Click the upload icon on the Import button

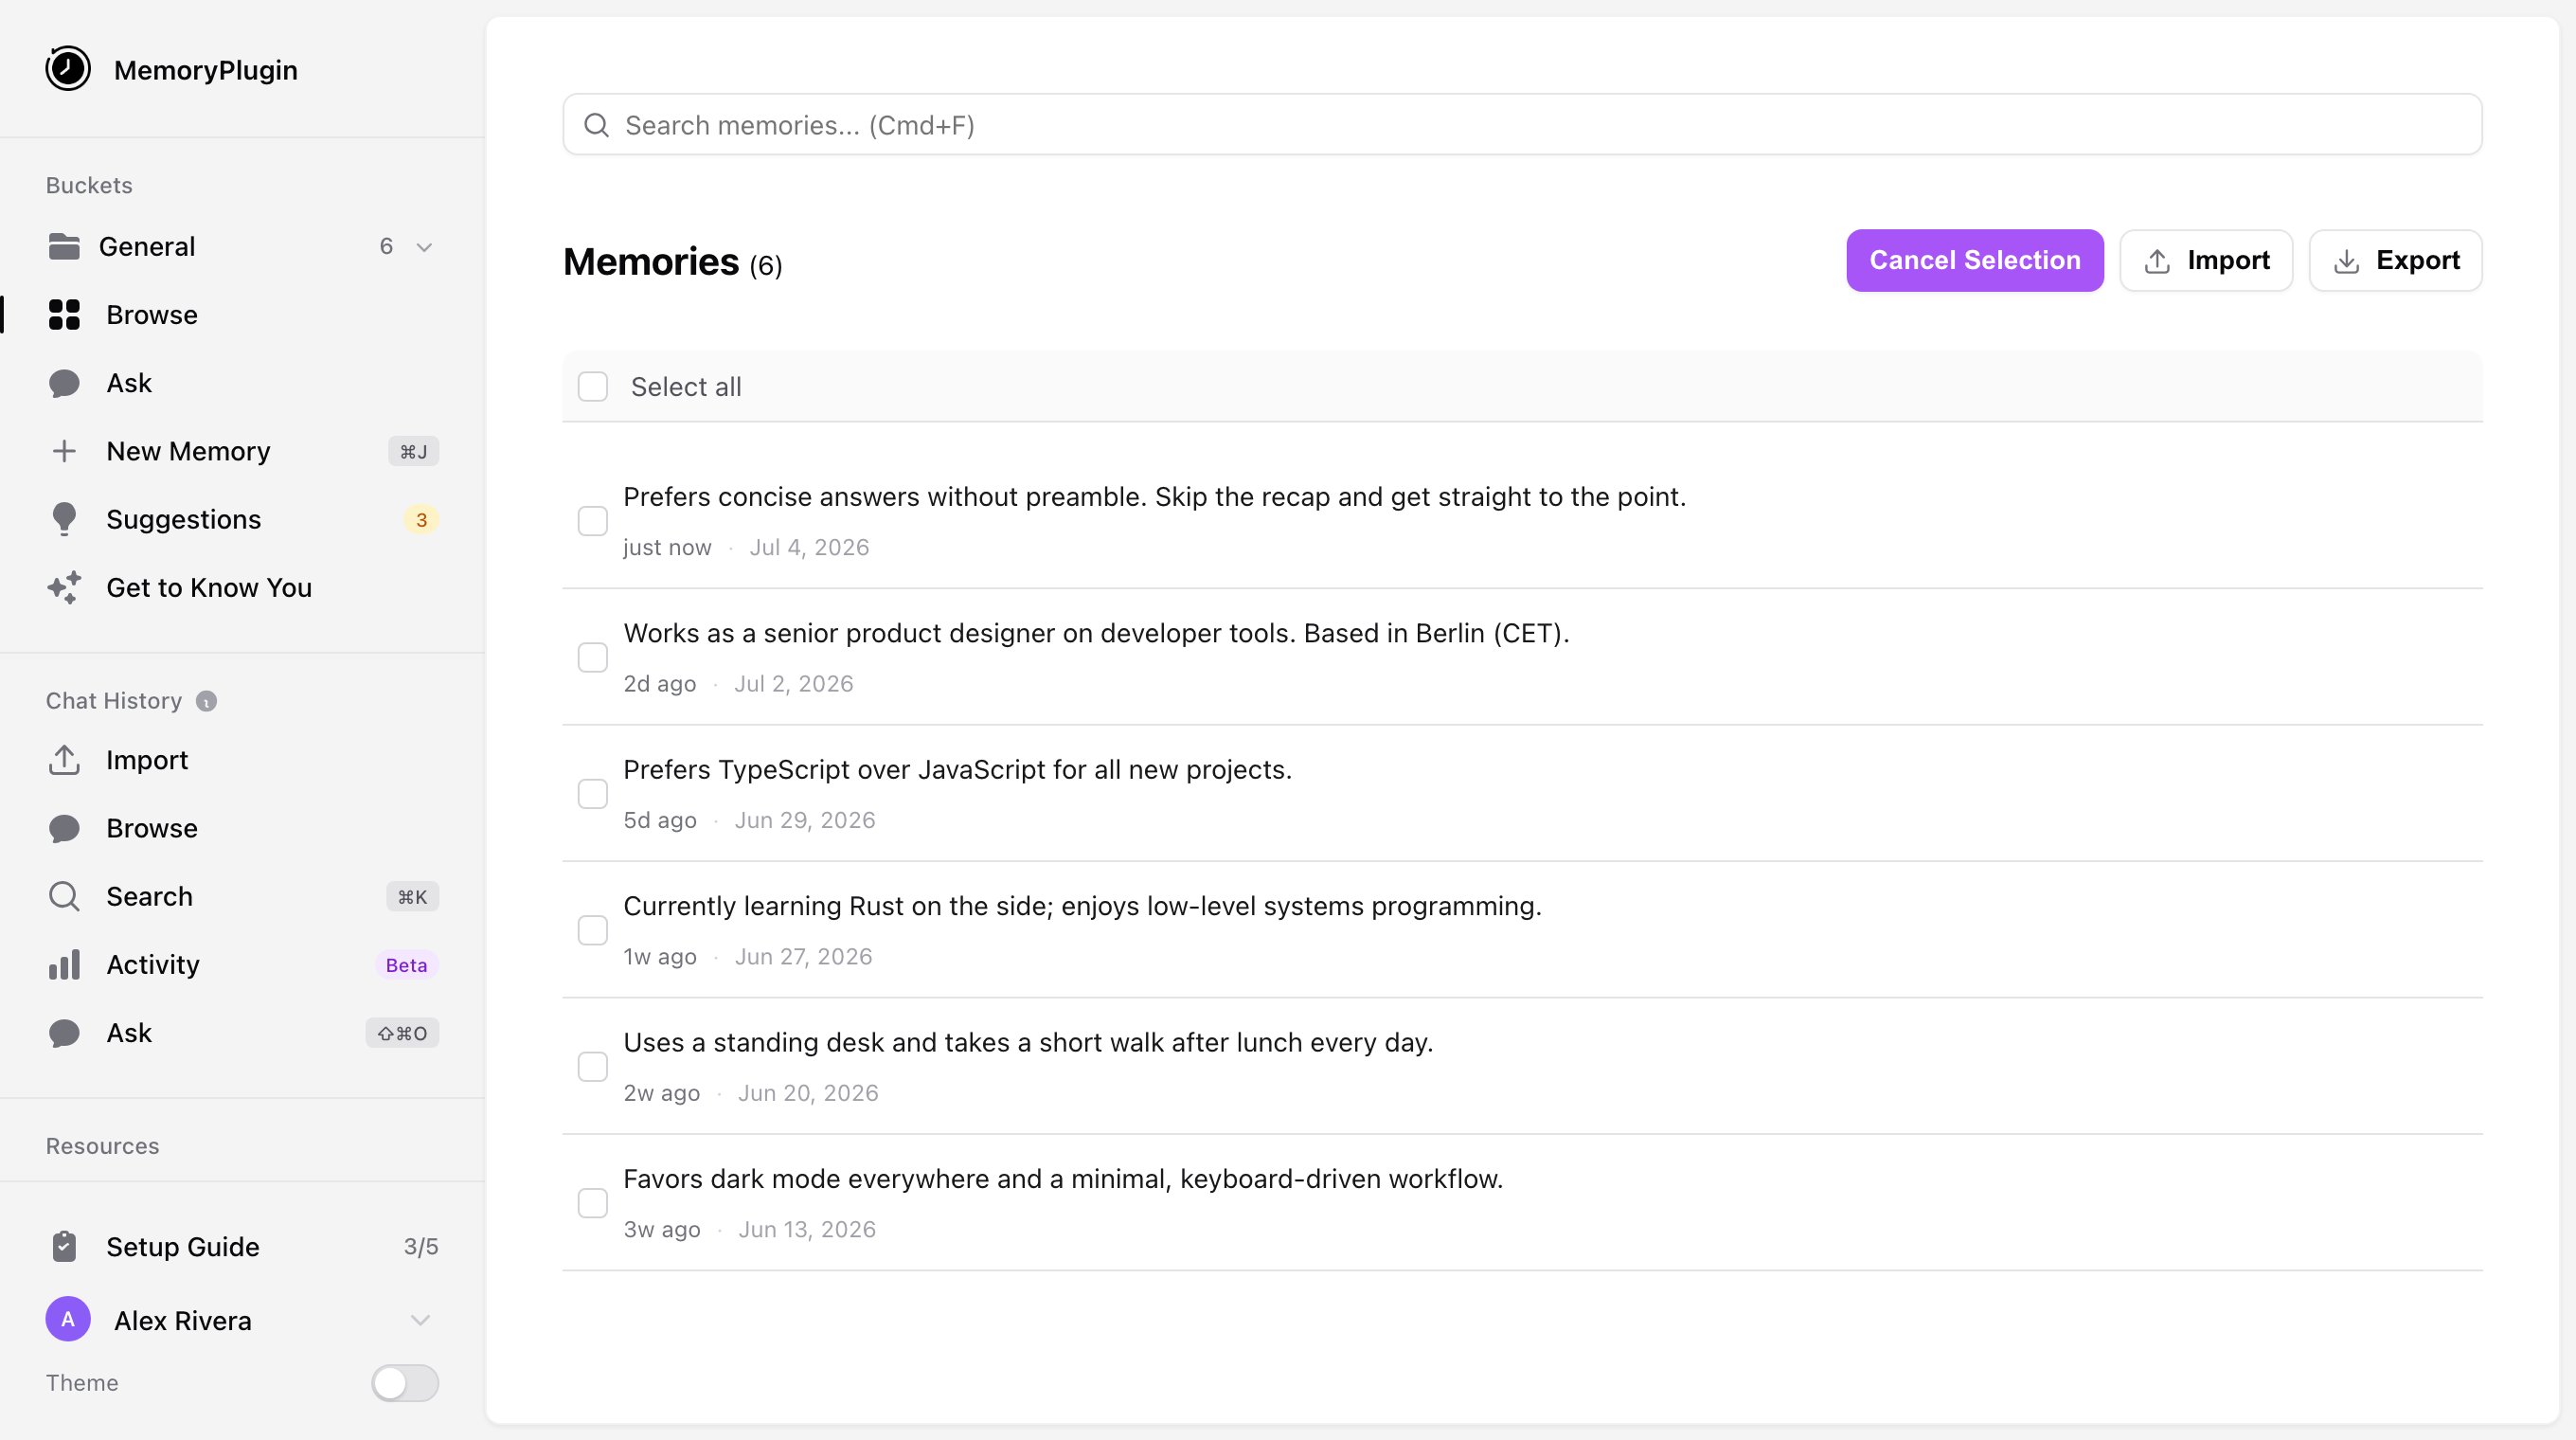(2157, 261)
